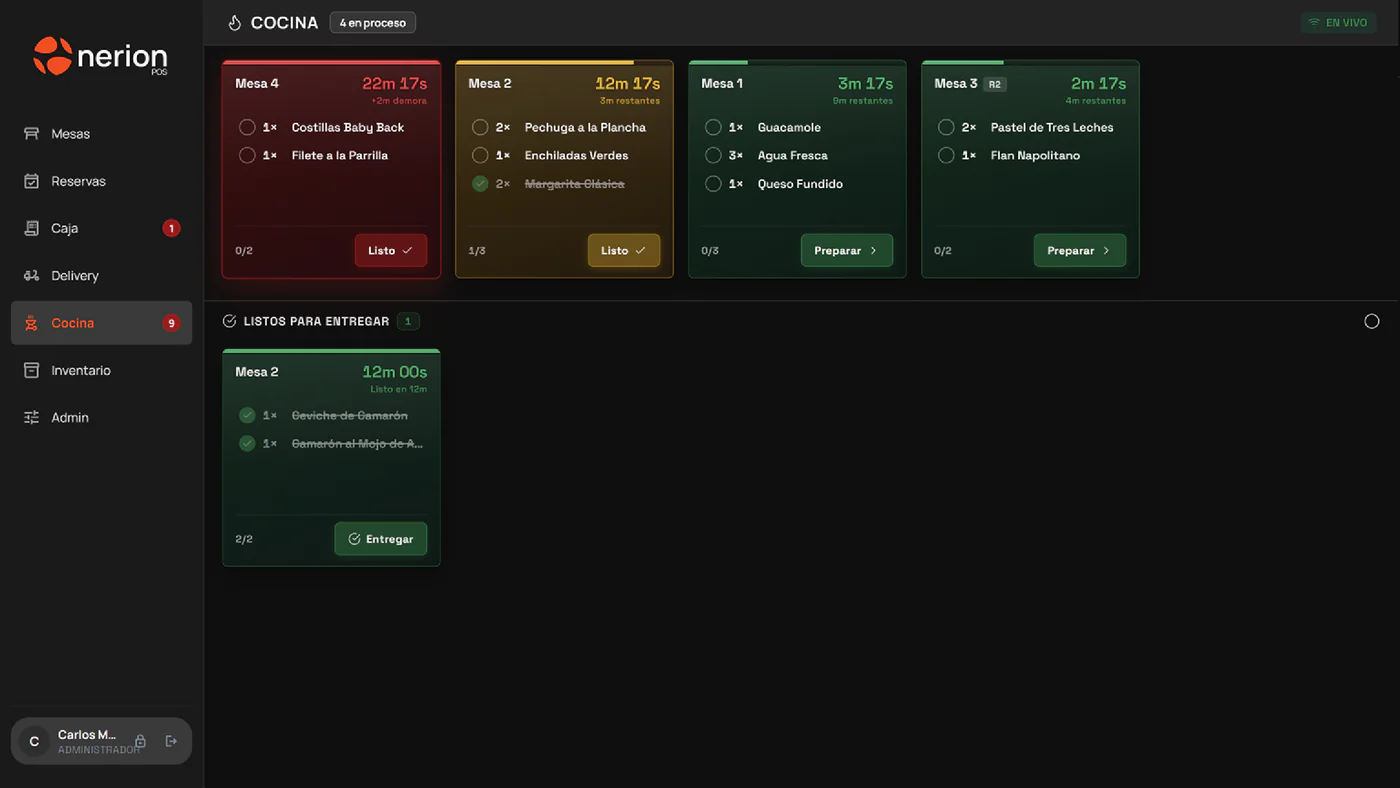The height and width of the screenshot is (788, 1400).
Task: Click Preparar button on Mesa 3 card
Action: (x=1079, y=250)
